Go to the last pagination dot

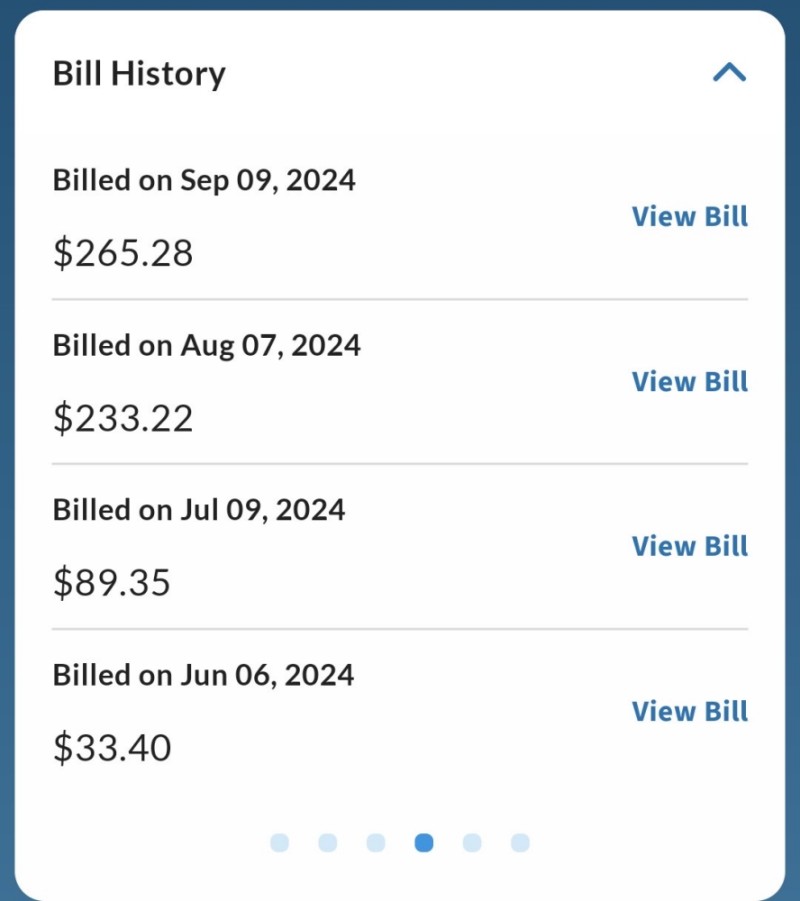[x=520, y=843]
